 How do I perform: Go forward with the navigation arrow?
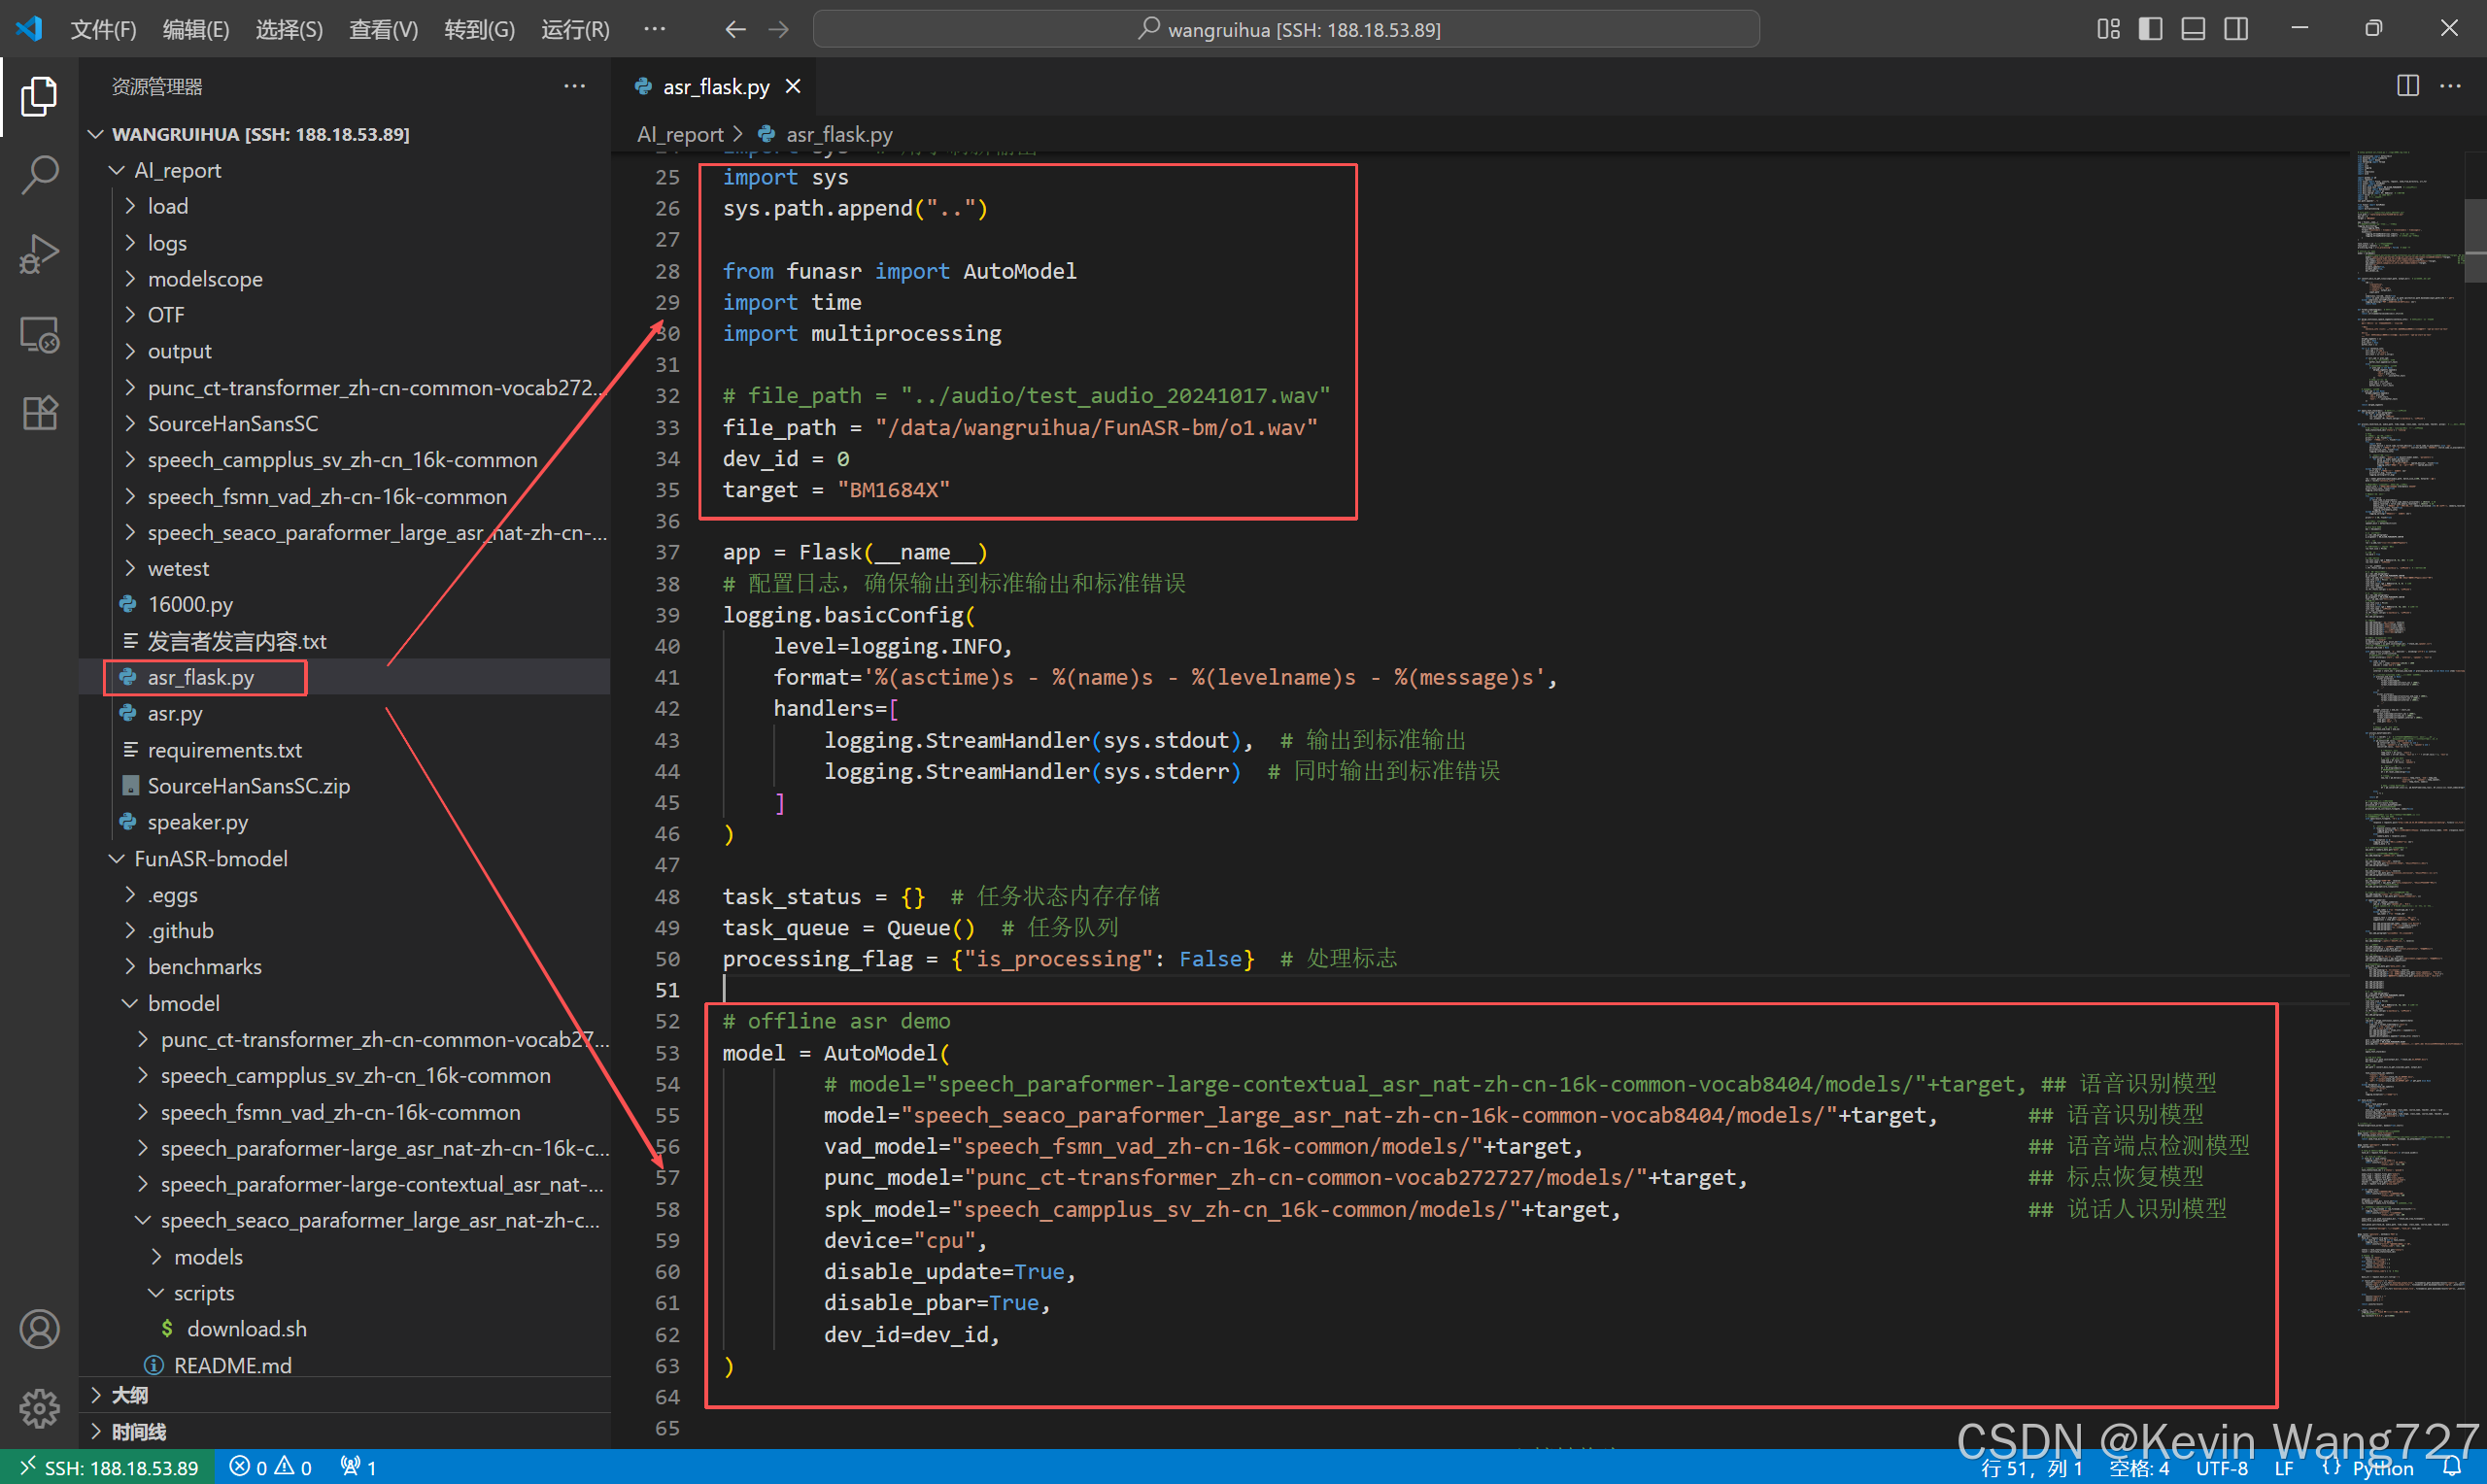pos(779,29)
